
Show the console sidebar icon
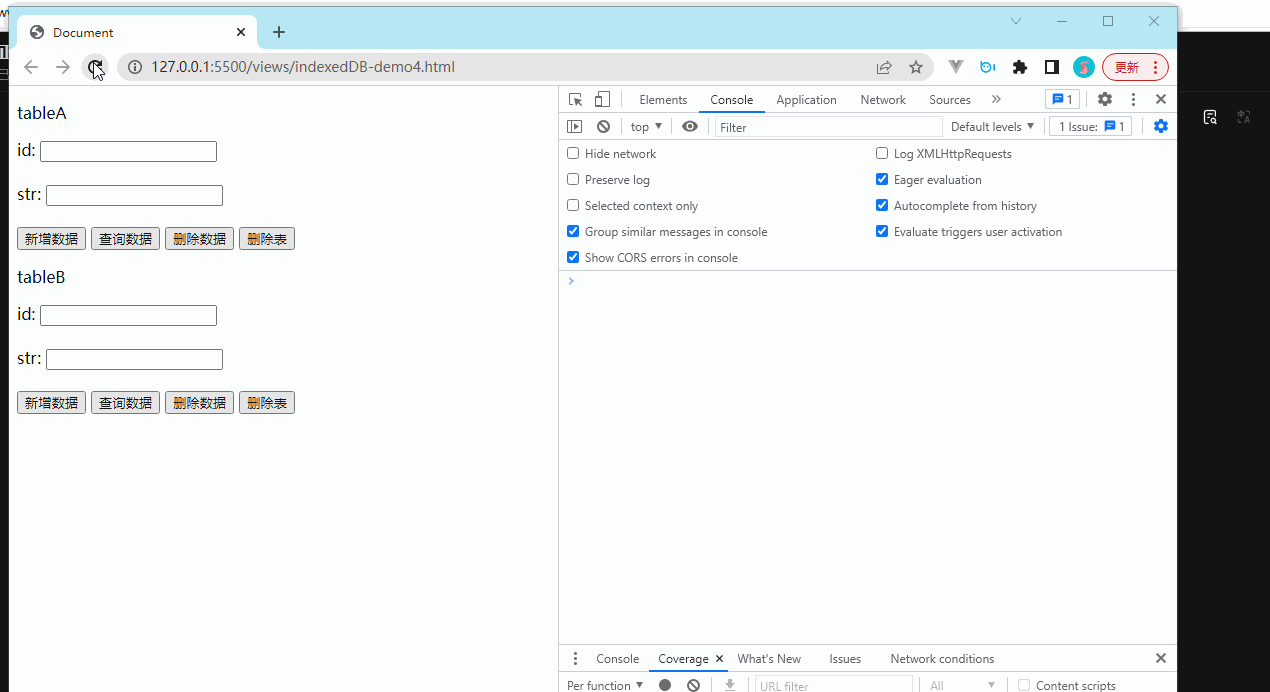click(574, 126)
